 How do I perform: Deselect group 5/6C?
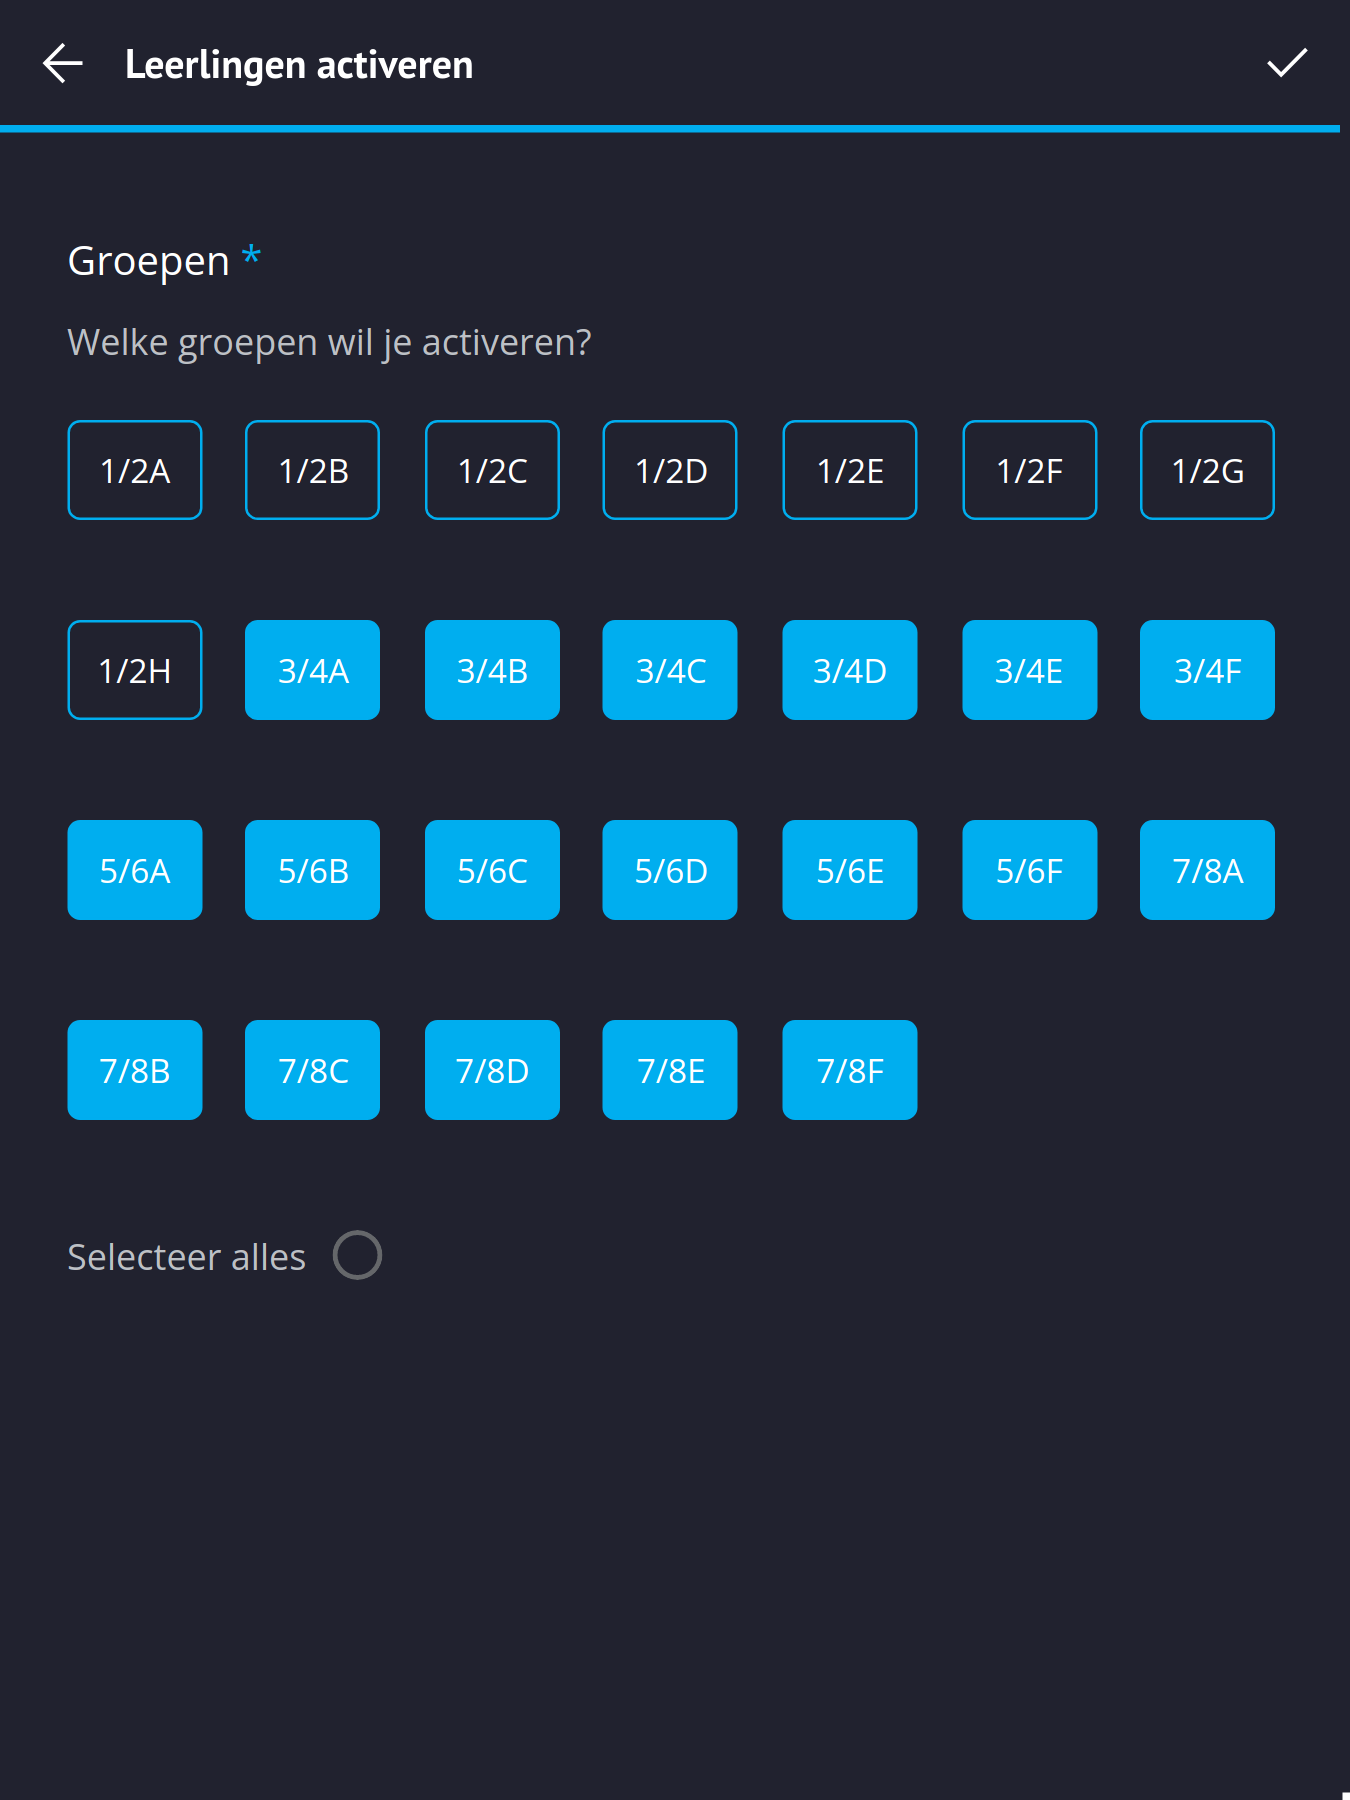point(492,869)
